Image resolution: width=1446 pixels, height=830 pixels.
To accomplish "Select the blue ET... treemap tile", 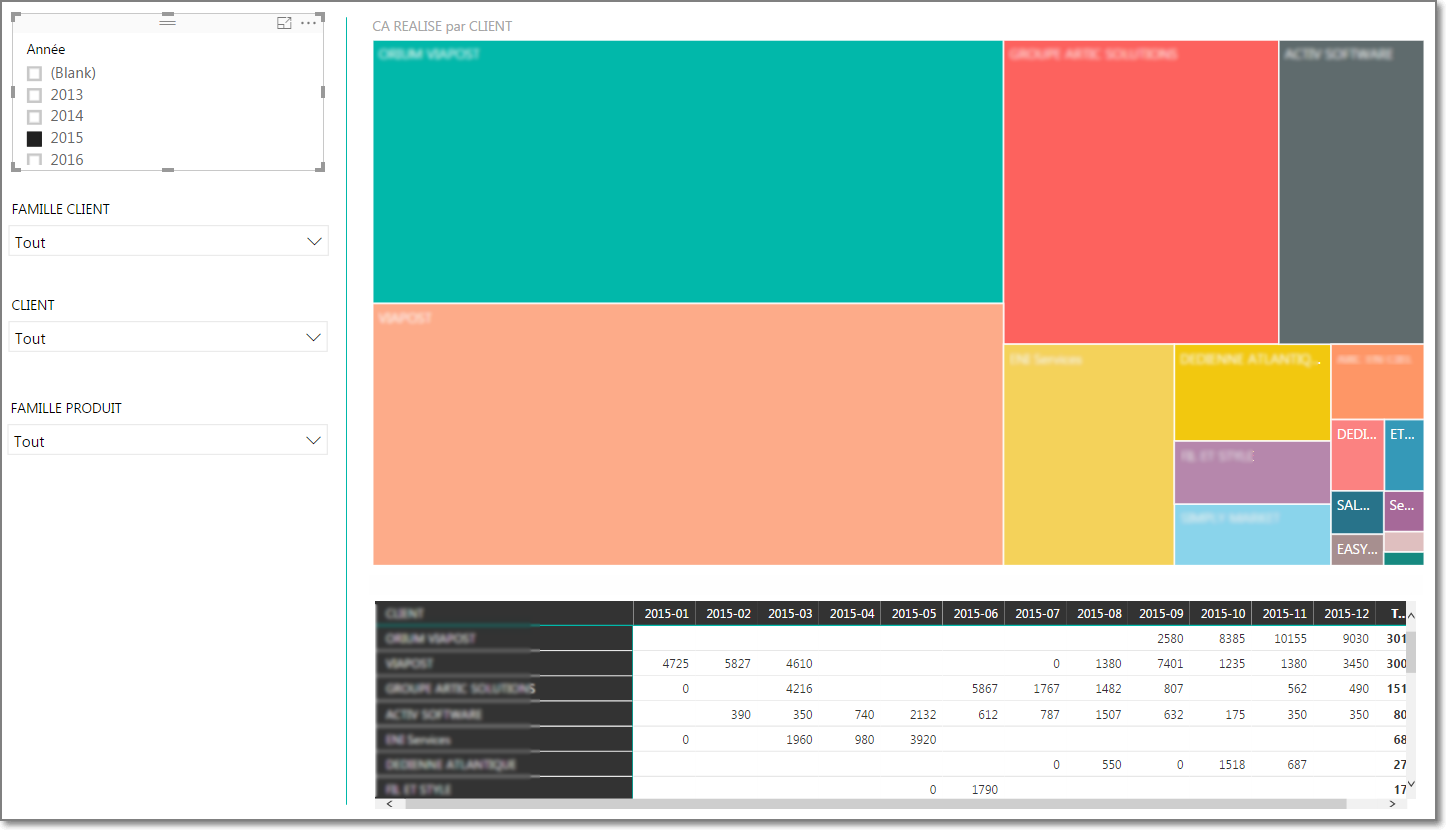I will (x=1404, y=455).
